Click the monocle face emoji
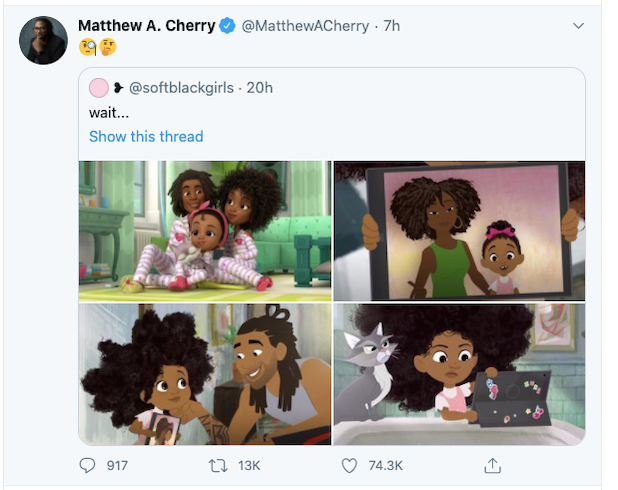 [87, 47]
